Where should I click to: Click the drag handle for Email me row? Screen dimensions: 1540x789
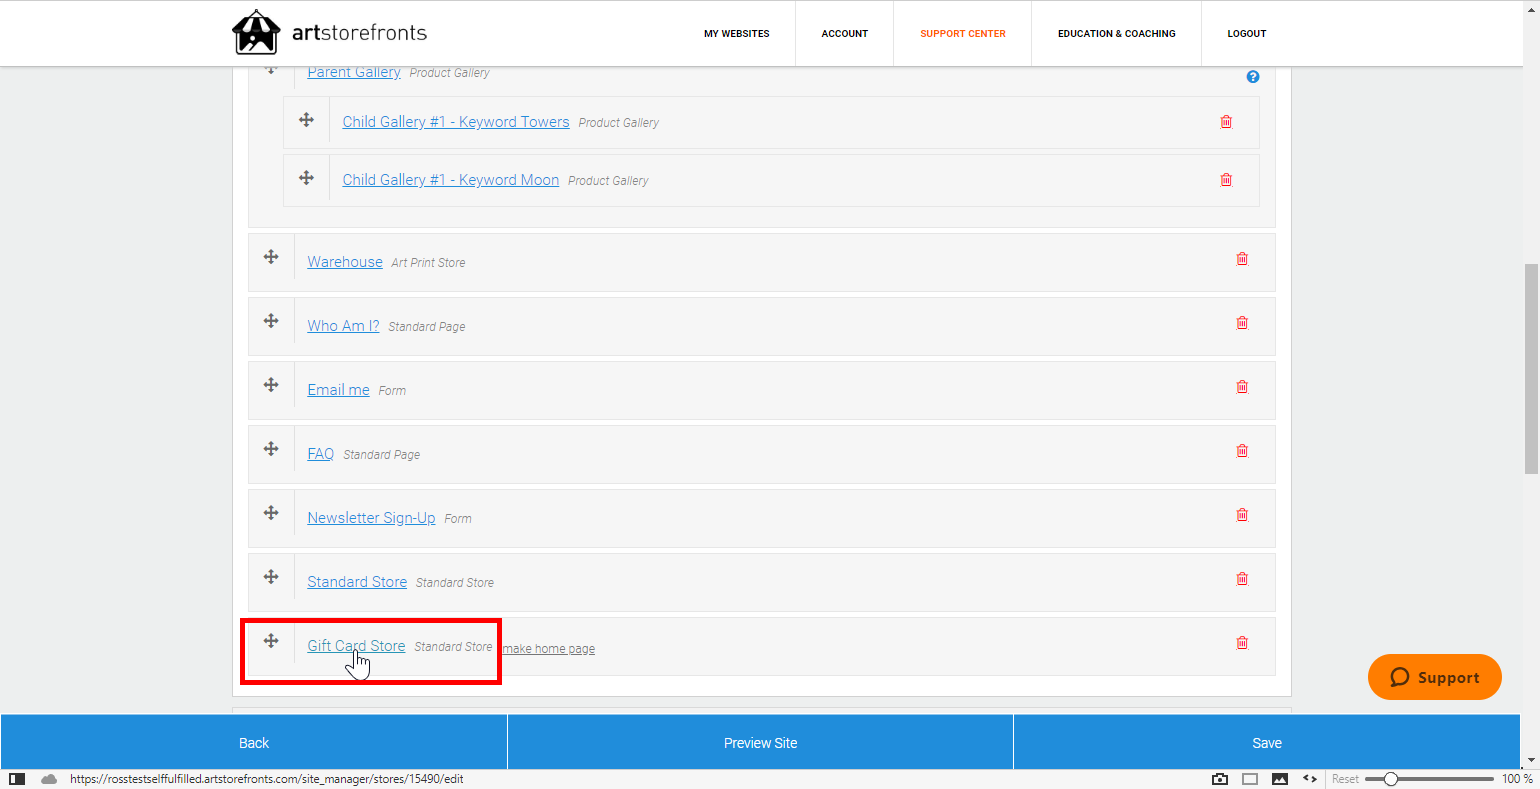coord(271,385)
